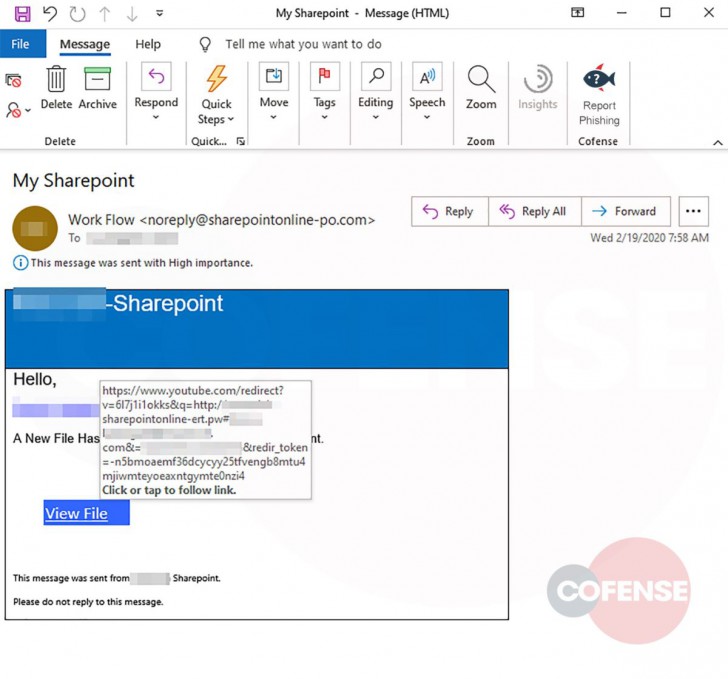Viewport: 728px width, 679px height.
Task: Expand the Editing dropdown chevron
Action: (376, 117)
